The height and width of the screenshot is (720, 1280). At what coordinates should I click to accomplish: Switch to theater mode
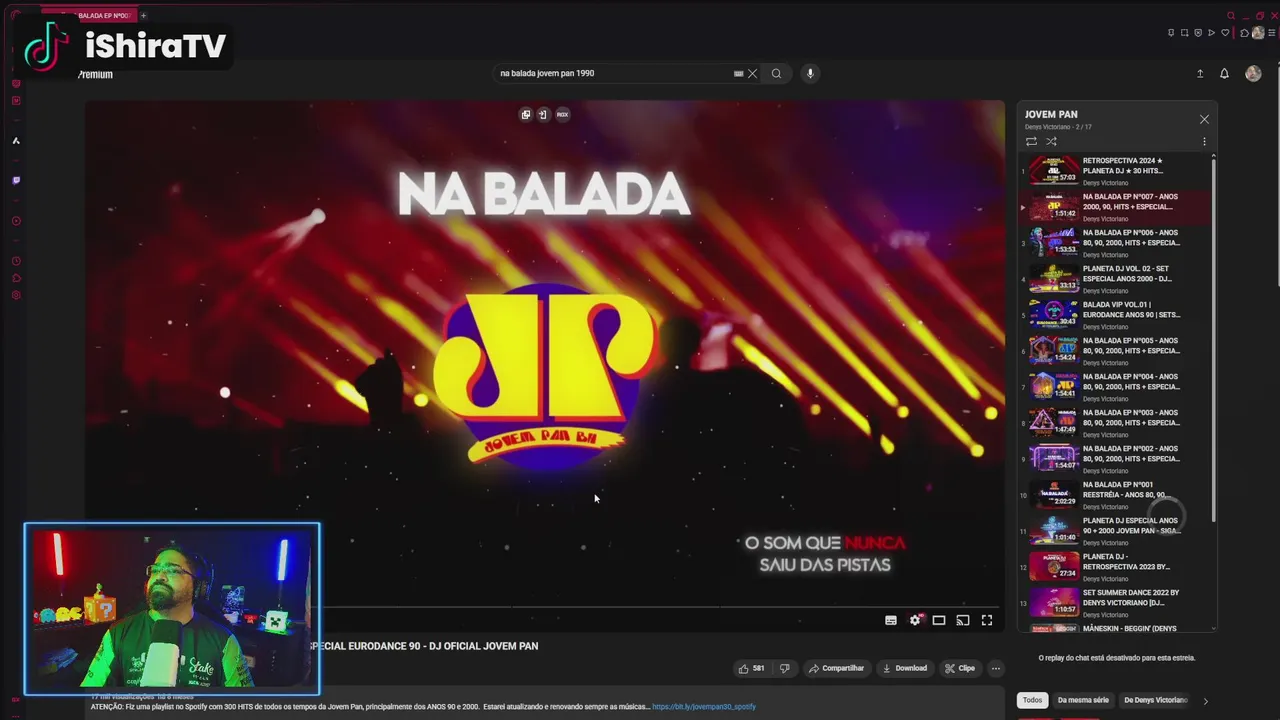pyautogui.click(x=939, y=620)
